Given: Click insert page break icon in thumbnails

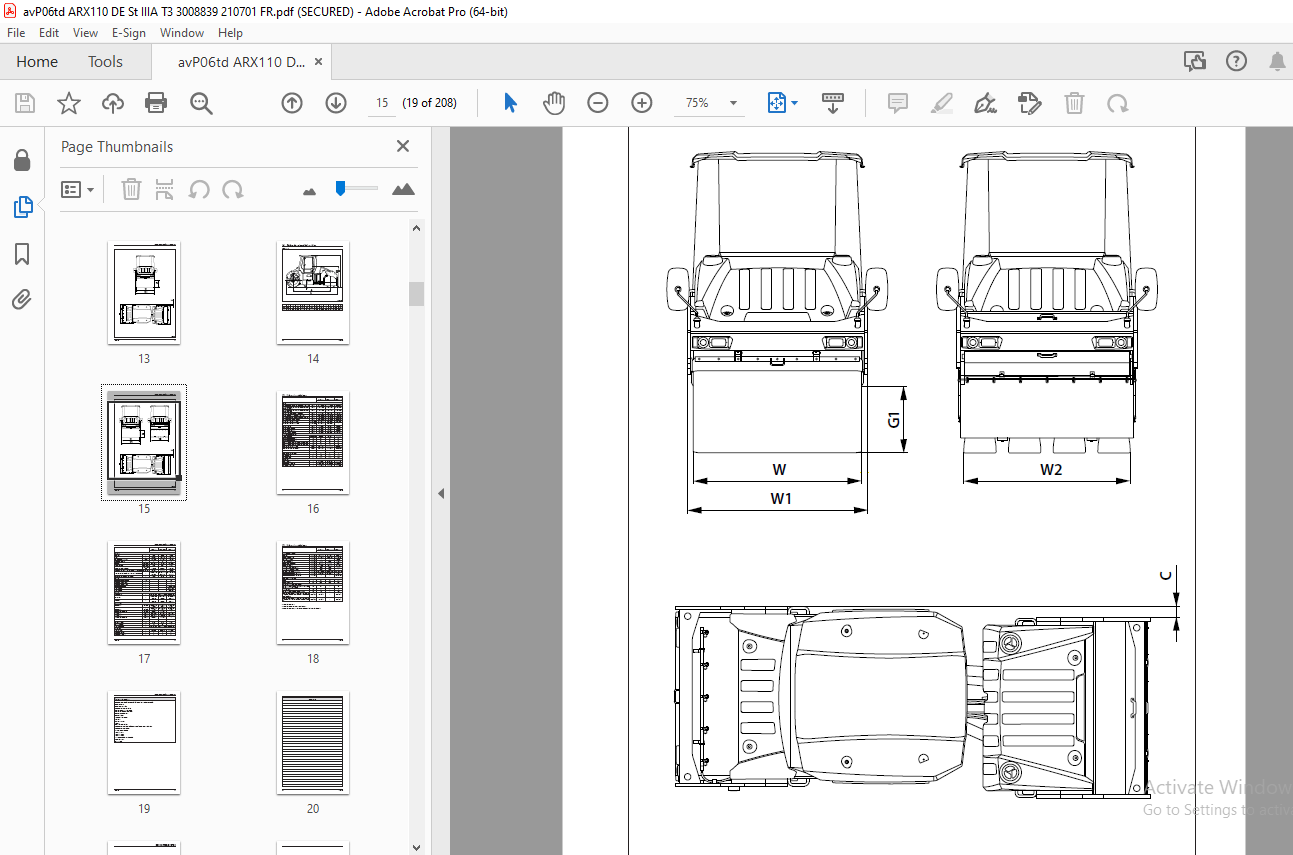Looking at the screenshot, I should pyautogui.click(x=166, y=189).
